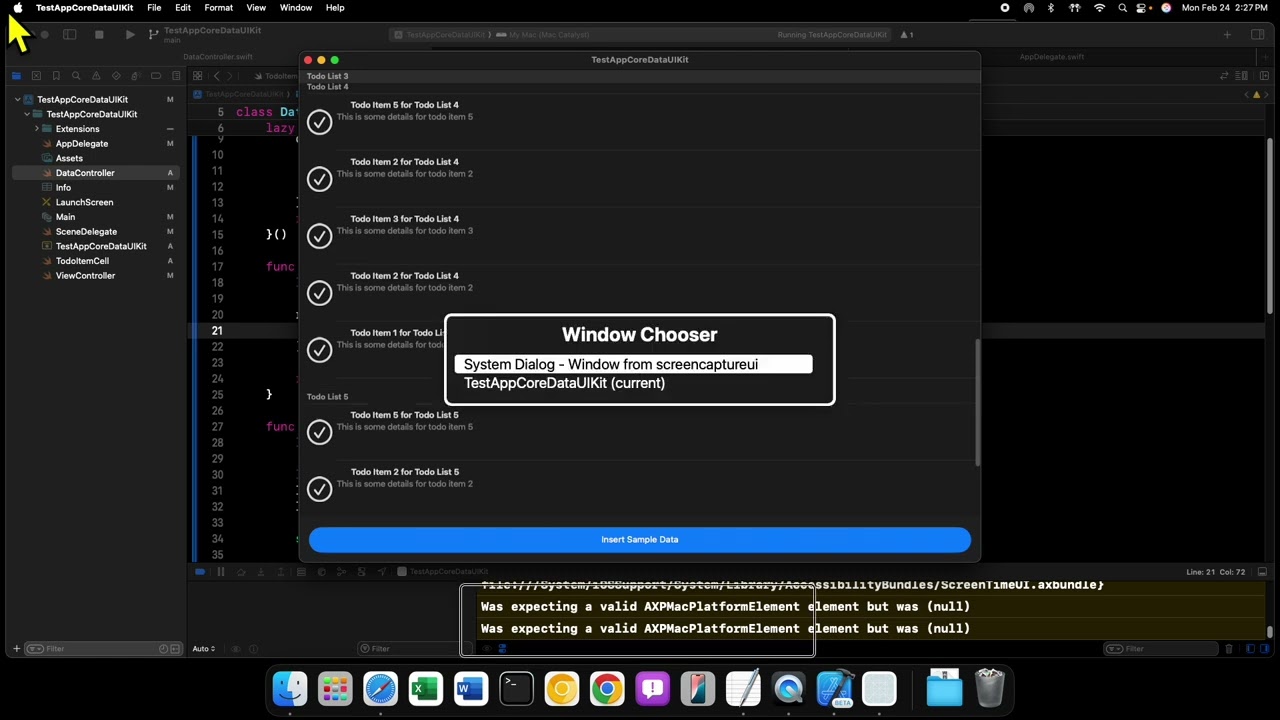Open the DataController.swift editor tab
1280x720 pixels.
pos(218,57)
